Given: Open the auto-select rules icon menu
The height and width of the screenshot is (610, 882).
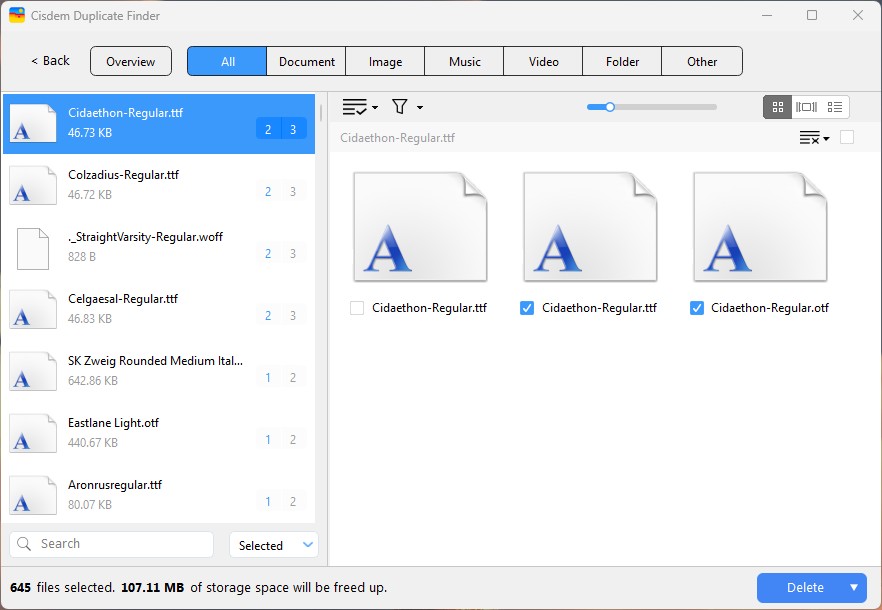Looking at the screenshot, I should [359, 107].
